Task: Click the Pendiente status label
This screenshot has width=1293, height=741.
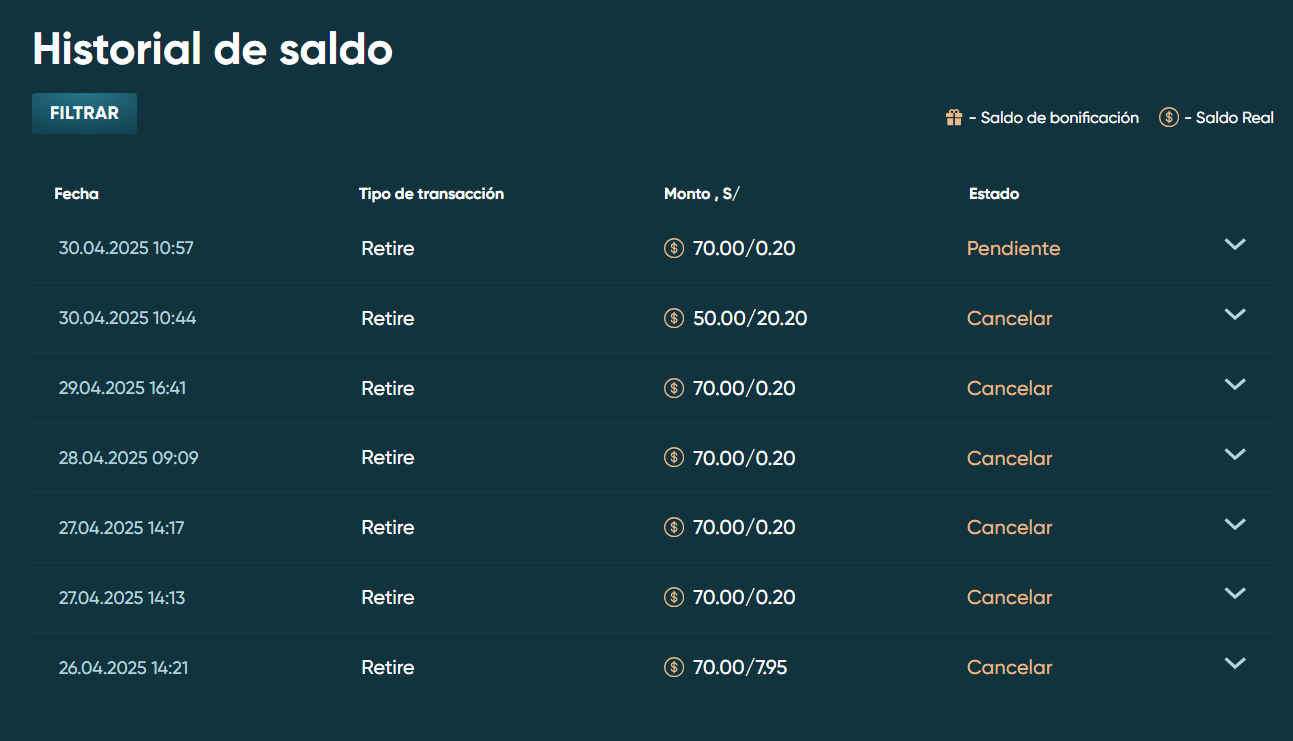Action: 1013,248
